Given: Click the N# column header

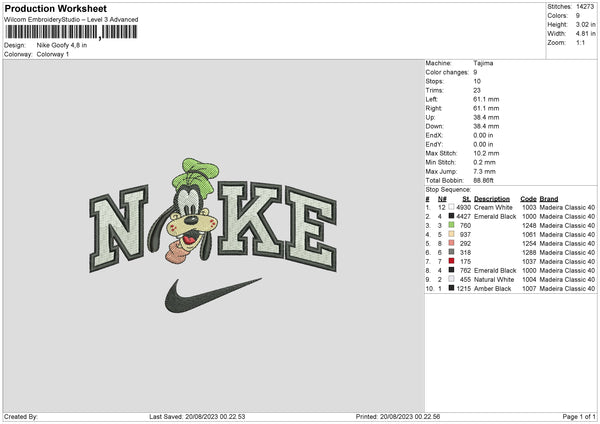Looking at the screenshot, I should pos(442,199).
